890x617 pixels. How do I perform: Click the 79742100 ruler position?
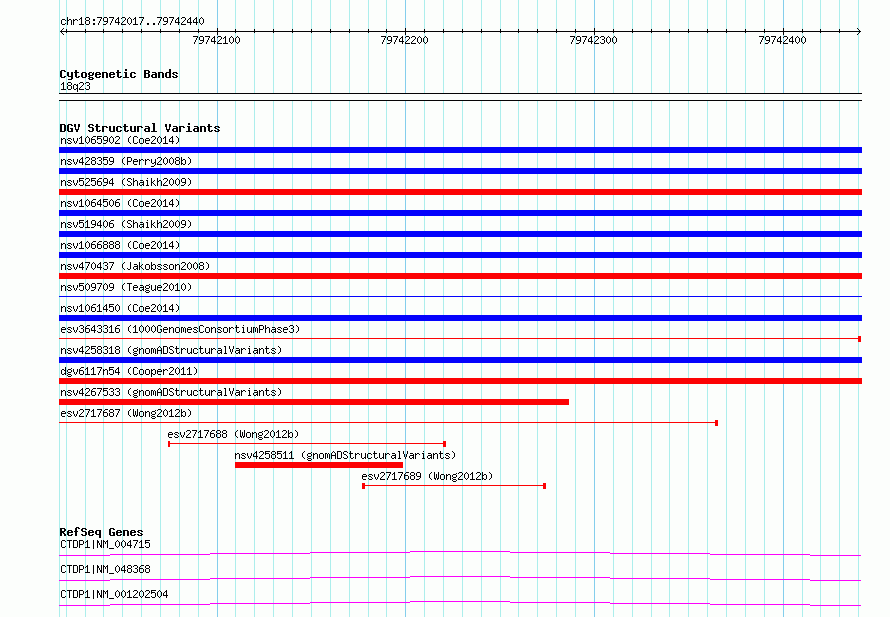coord(216,40)
